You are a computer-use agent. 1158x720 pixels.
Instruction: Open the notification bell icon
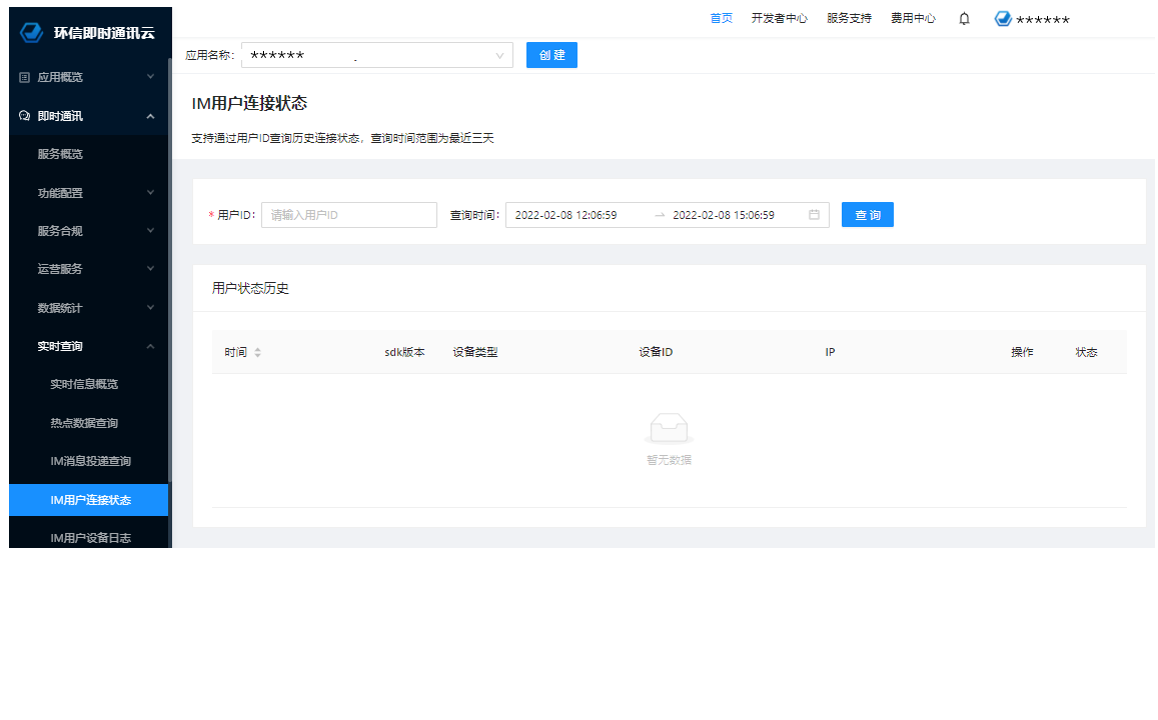point(964,18)
